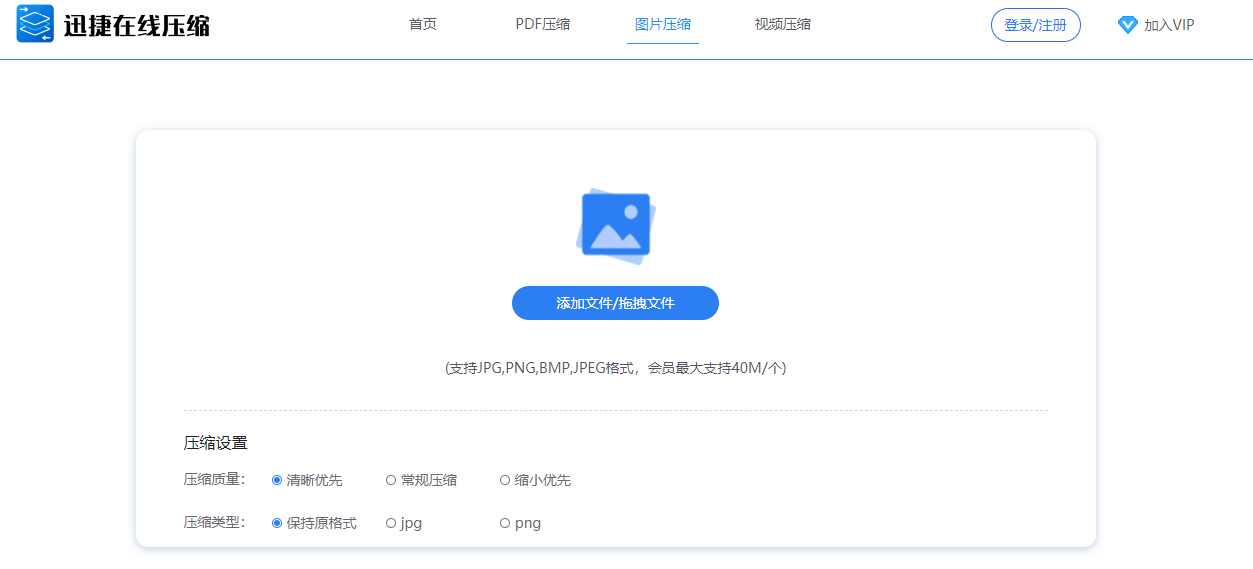Viewport: 1253px width, 569px height.
Task: Go to 视频压缩 tab
Action: [x=783, y=24]
